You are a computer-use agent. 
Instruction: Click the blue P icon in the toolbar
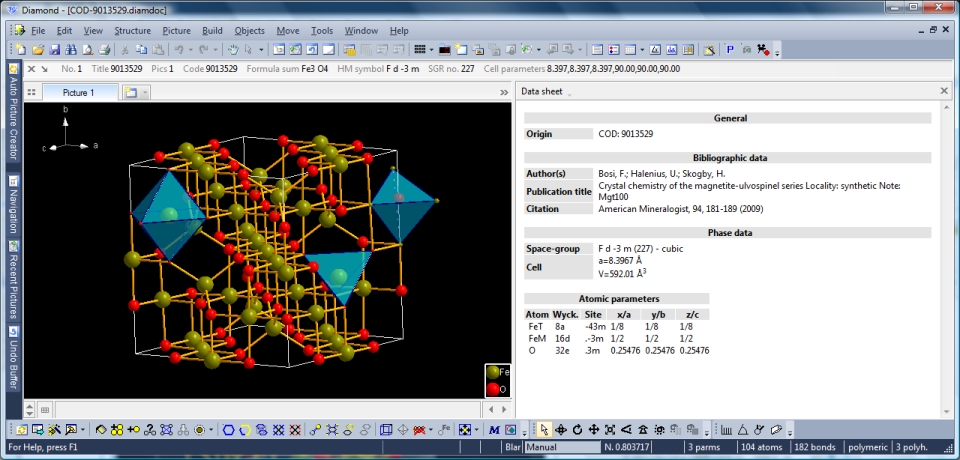(729, 49)
